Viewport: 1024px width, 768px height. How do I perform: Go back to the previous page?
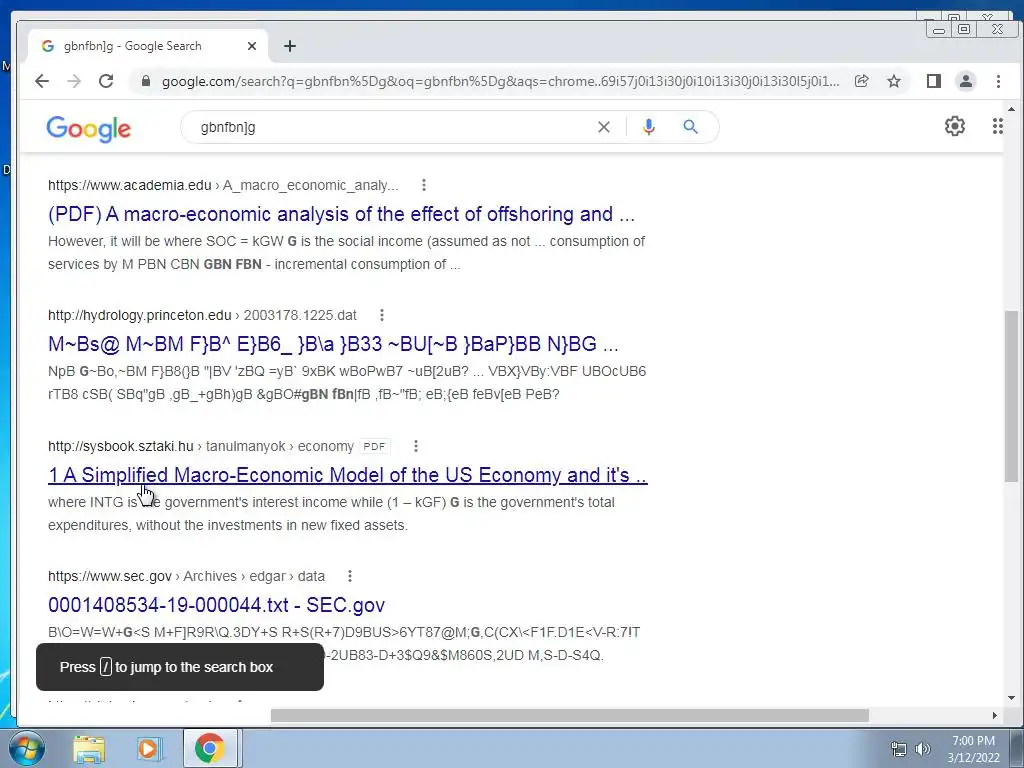[42, 81]
